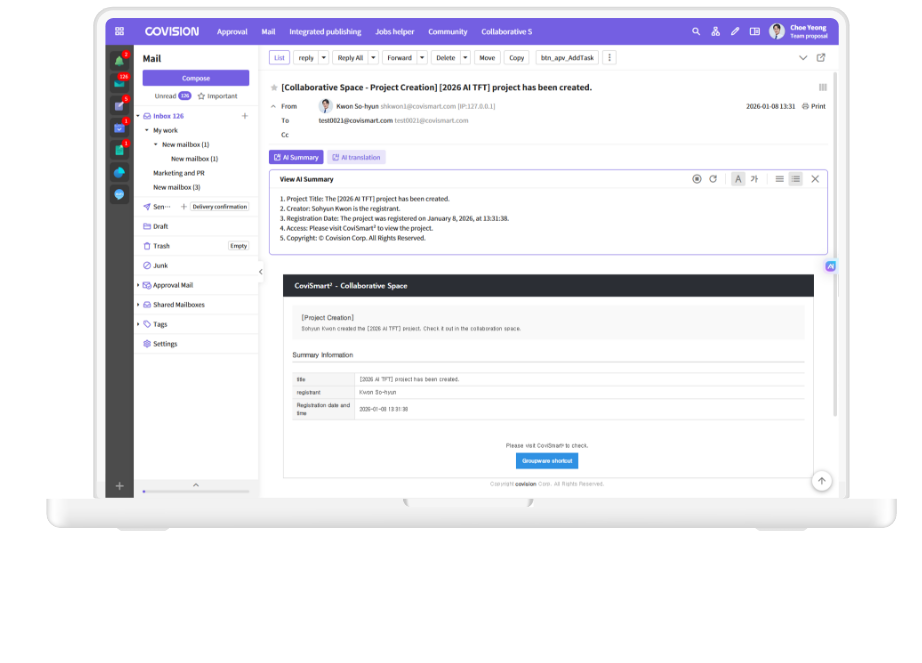Open the Reply All dropdown arrow

click(373, 58)
